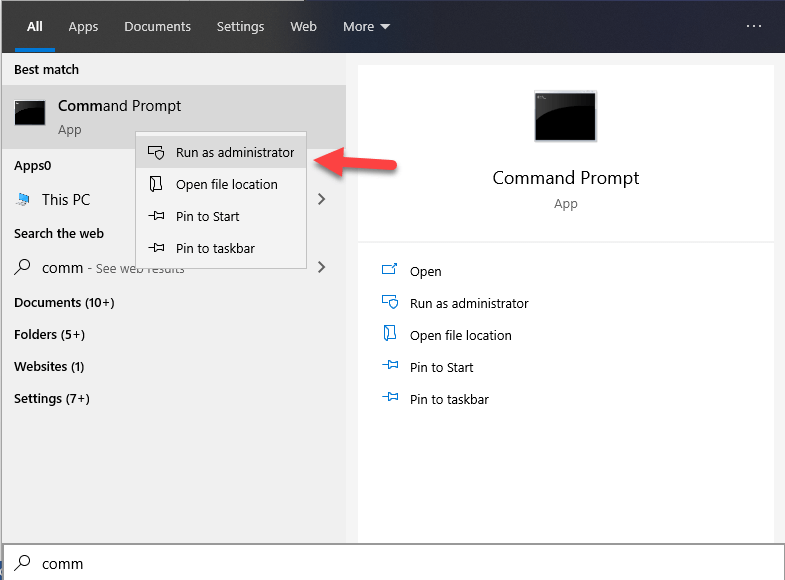
Task: Click the Pin to Start icon in right panel
Action: (x=390, y=365)
